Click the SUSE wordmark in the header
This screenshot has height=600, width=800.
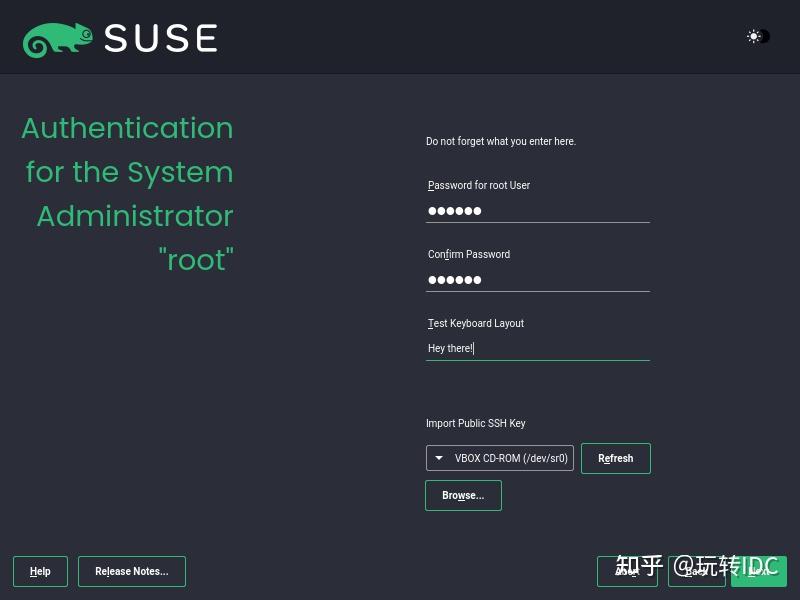tap(160, 38)
